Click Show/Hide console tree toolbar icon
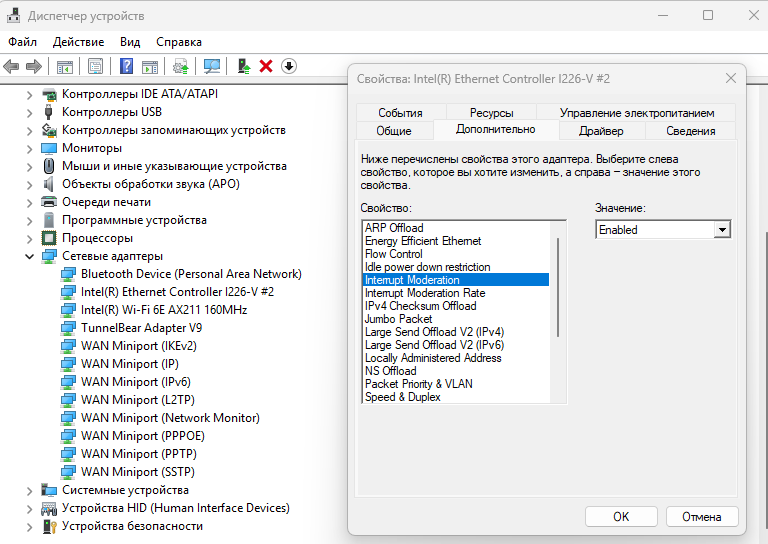 (x=65, y=66)
